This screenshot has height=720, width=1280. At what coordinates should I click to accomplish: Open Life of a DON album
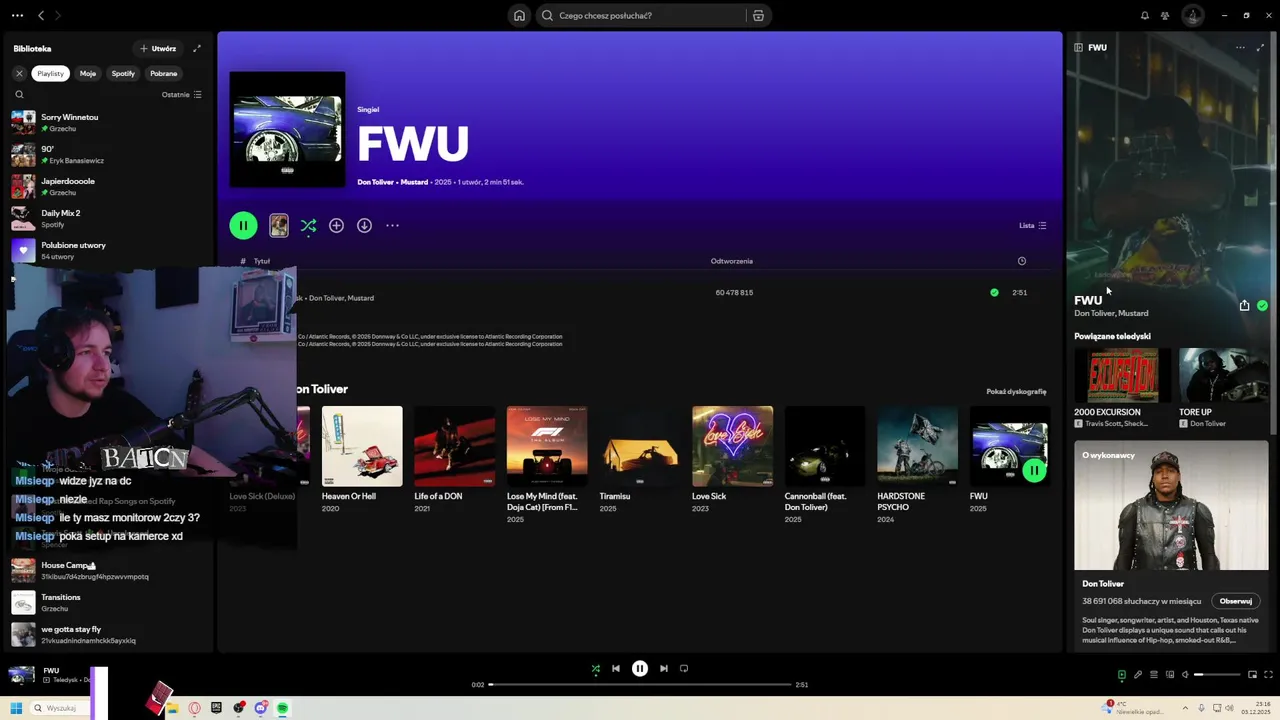pyautogui.click(x=454, y=459)
